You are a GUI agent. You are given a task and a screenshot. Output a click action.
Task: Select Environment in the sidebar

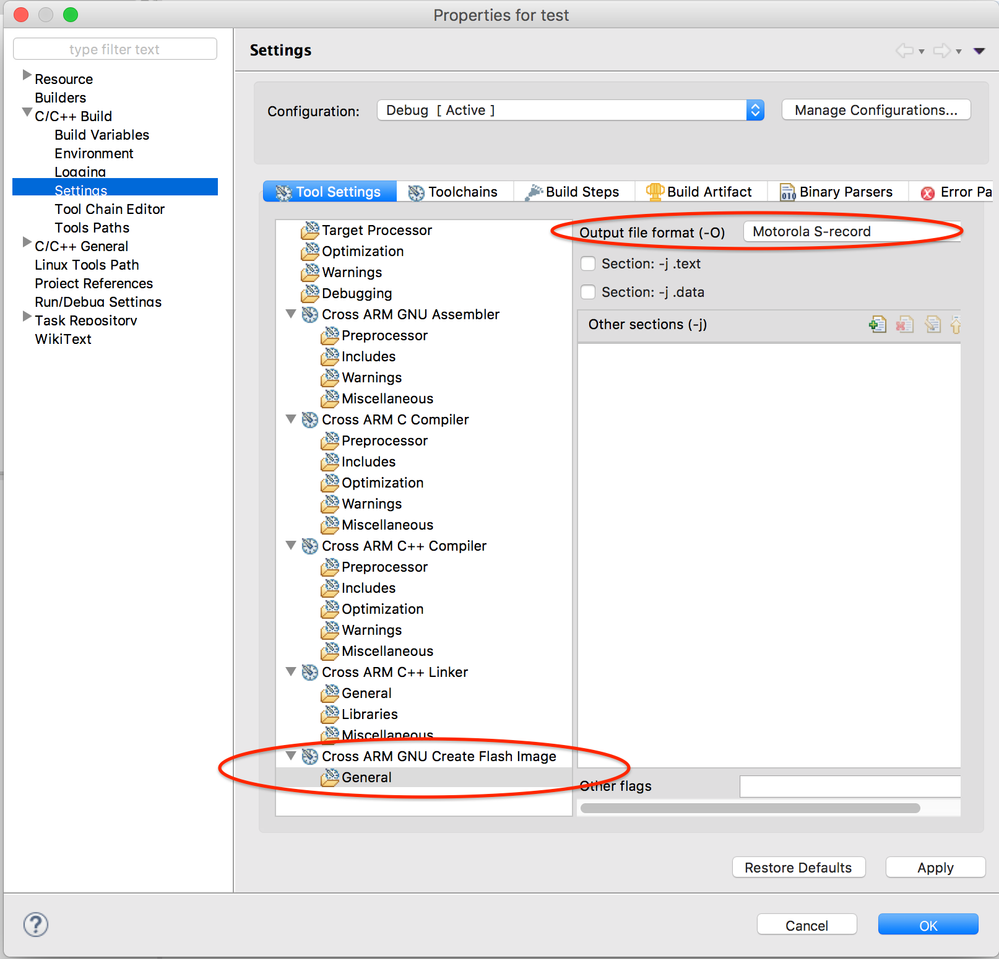pos(94,153)
